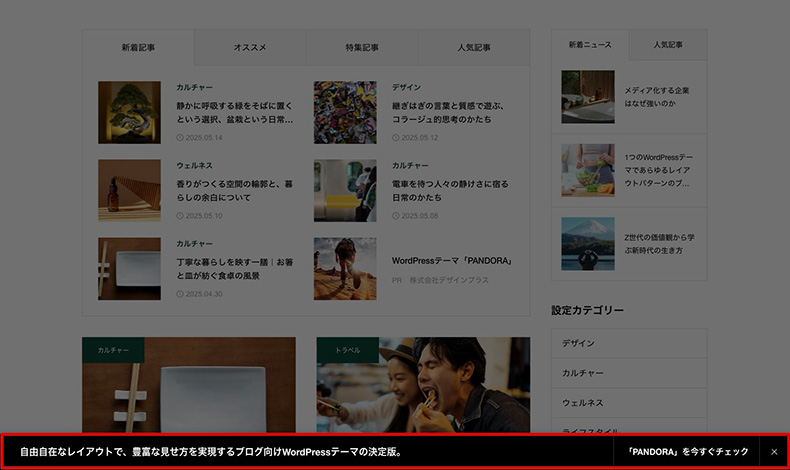This screenshot has height=470, width=790.
Task: Open the aroma bottle article thumbnail
Action: tap(129, 190)
